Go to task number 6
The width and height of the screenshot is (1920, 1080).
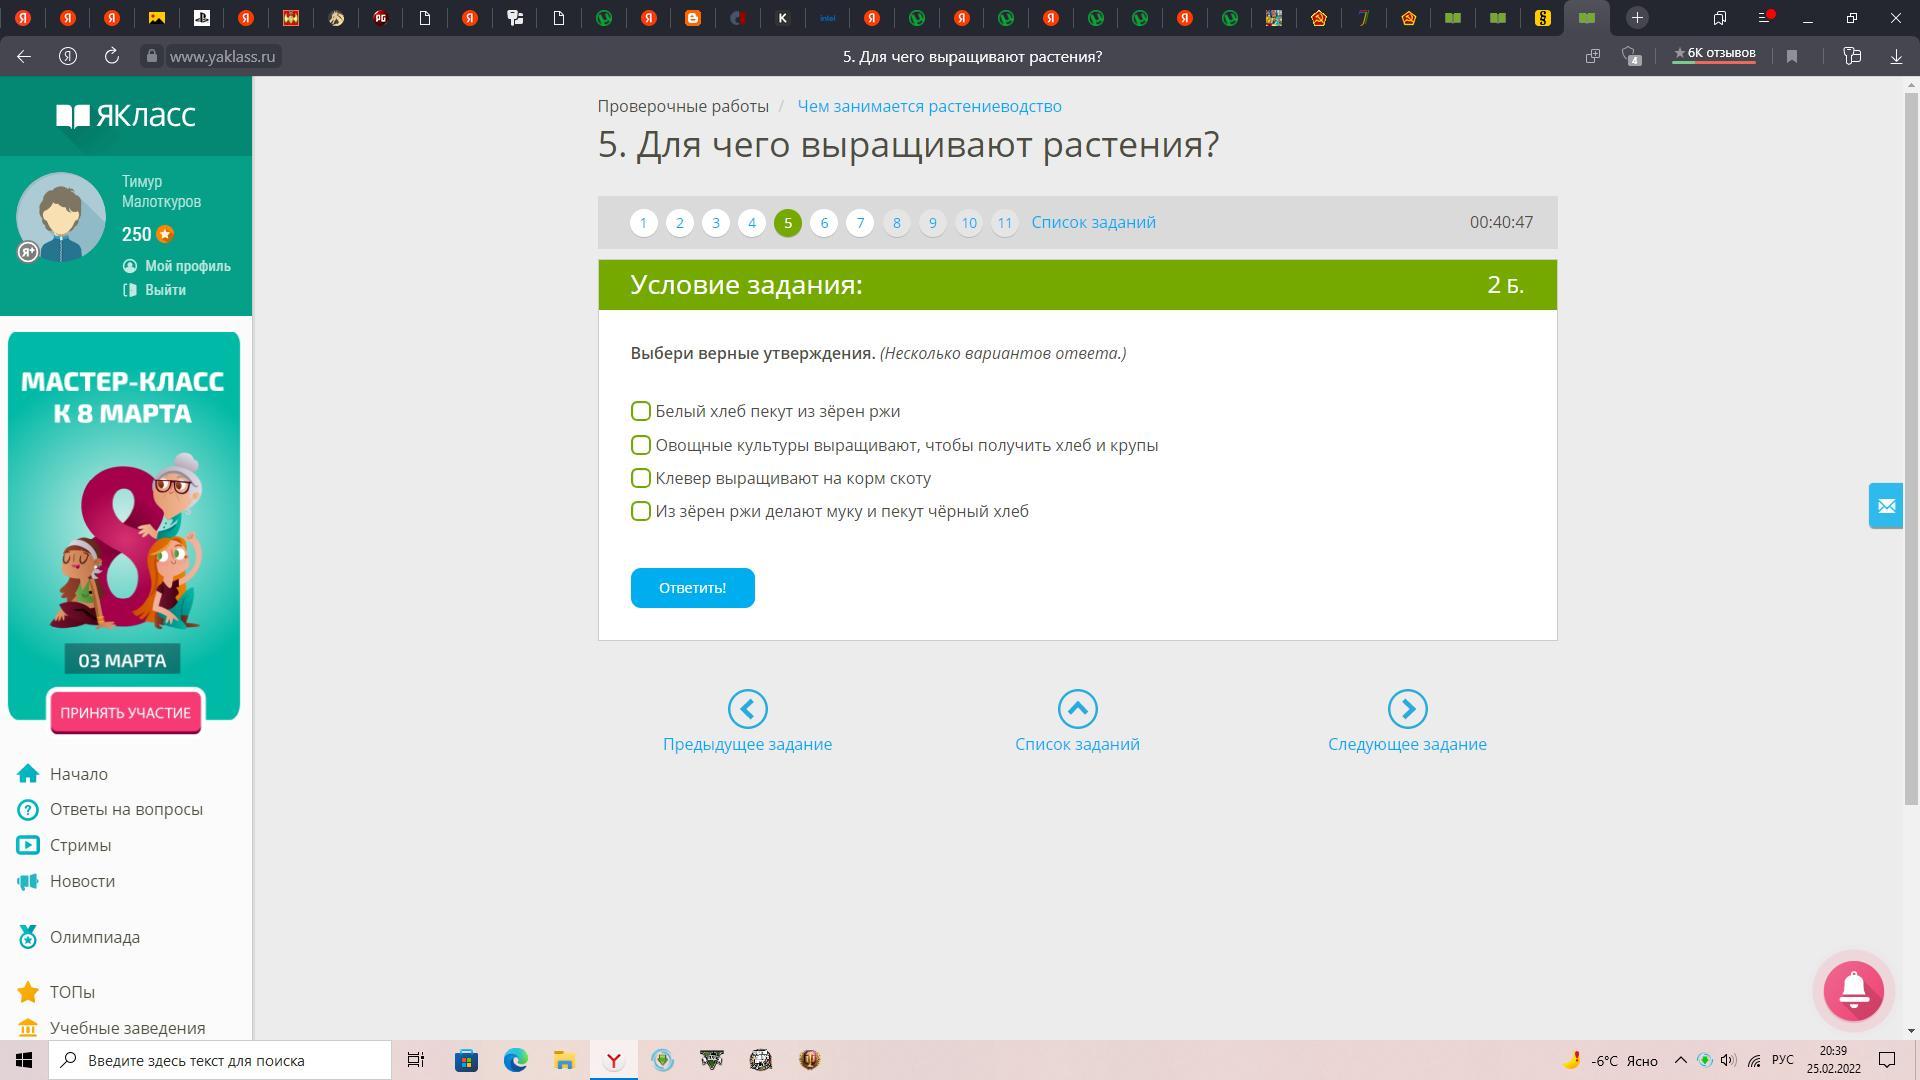click(824, 223)
